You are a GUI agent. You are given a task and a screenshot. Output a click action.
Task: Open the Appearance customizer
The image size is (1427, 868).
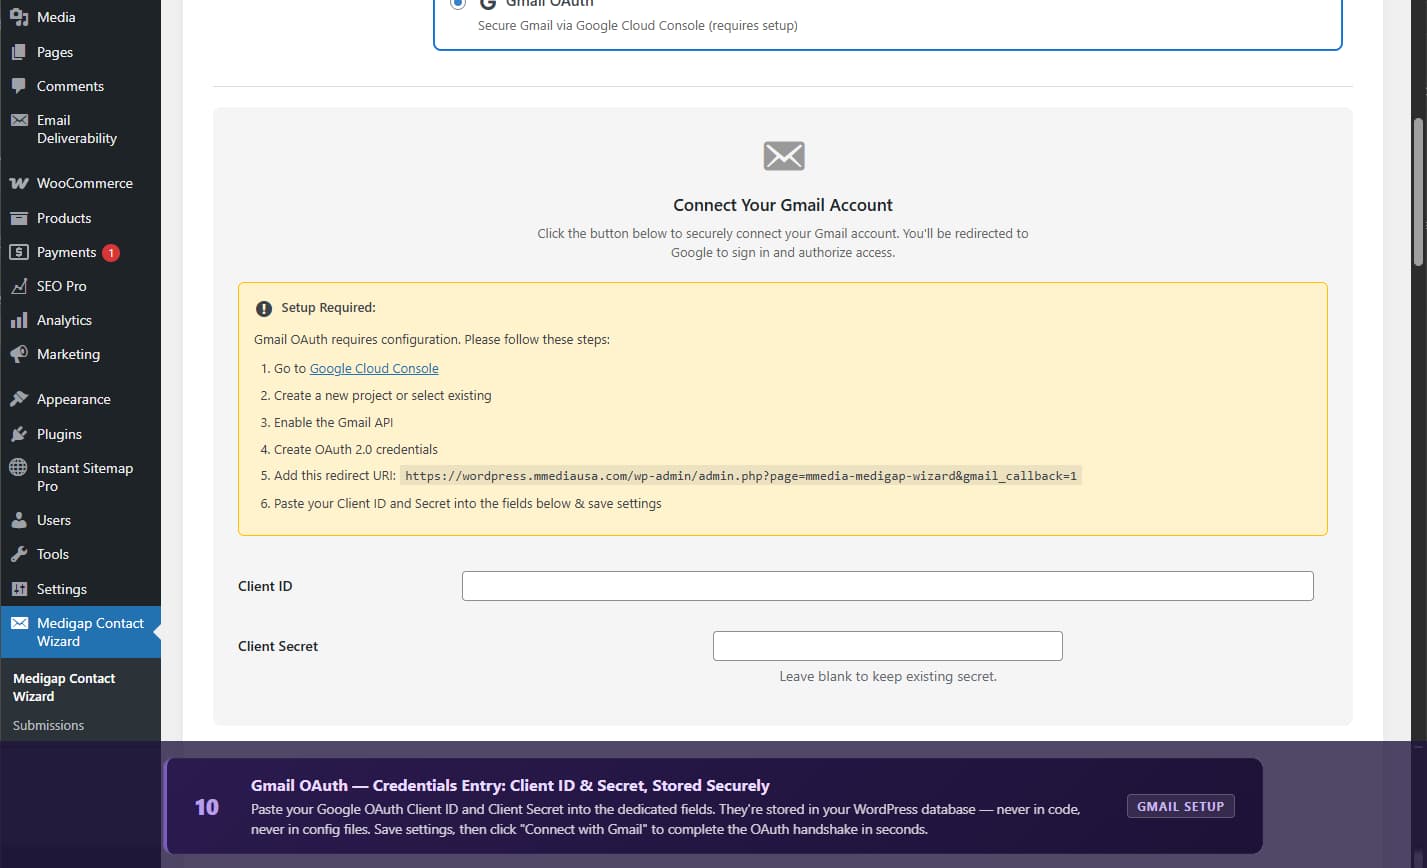[x=70, y=398]
